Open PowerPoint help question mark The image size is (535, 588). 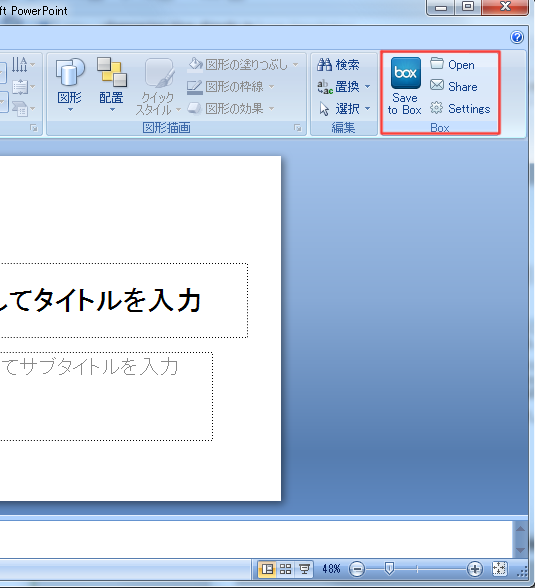(517, 37)
